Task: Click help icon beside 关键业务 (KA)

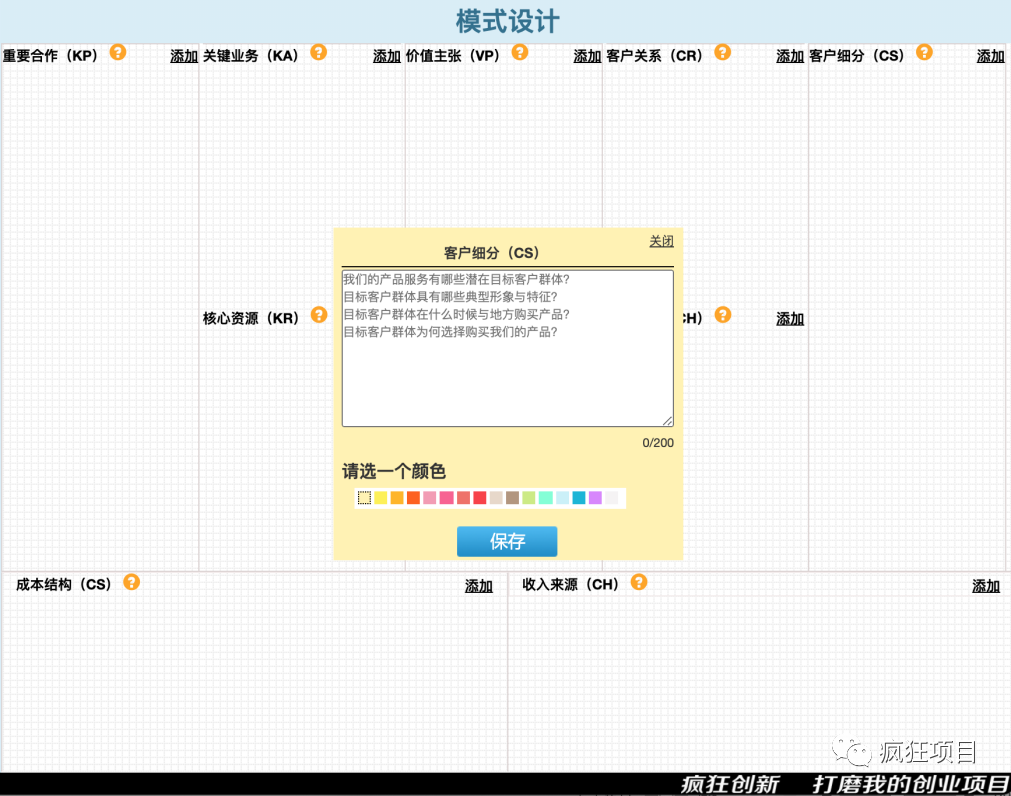Action: point(319,53)
